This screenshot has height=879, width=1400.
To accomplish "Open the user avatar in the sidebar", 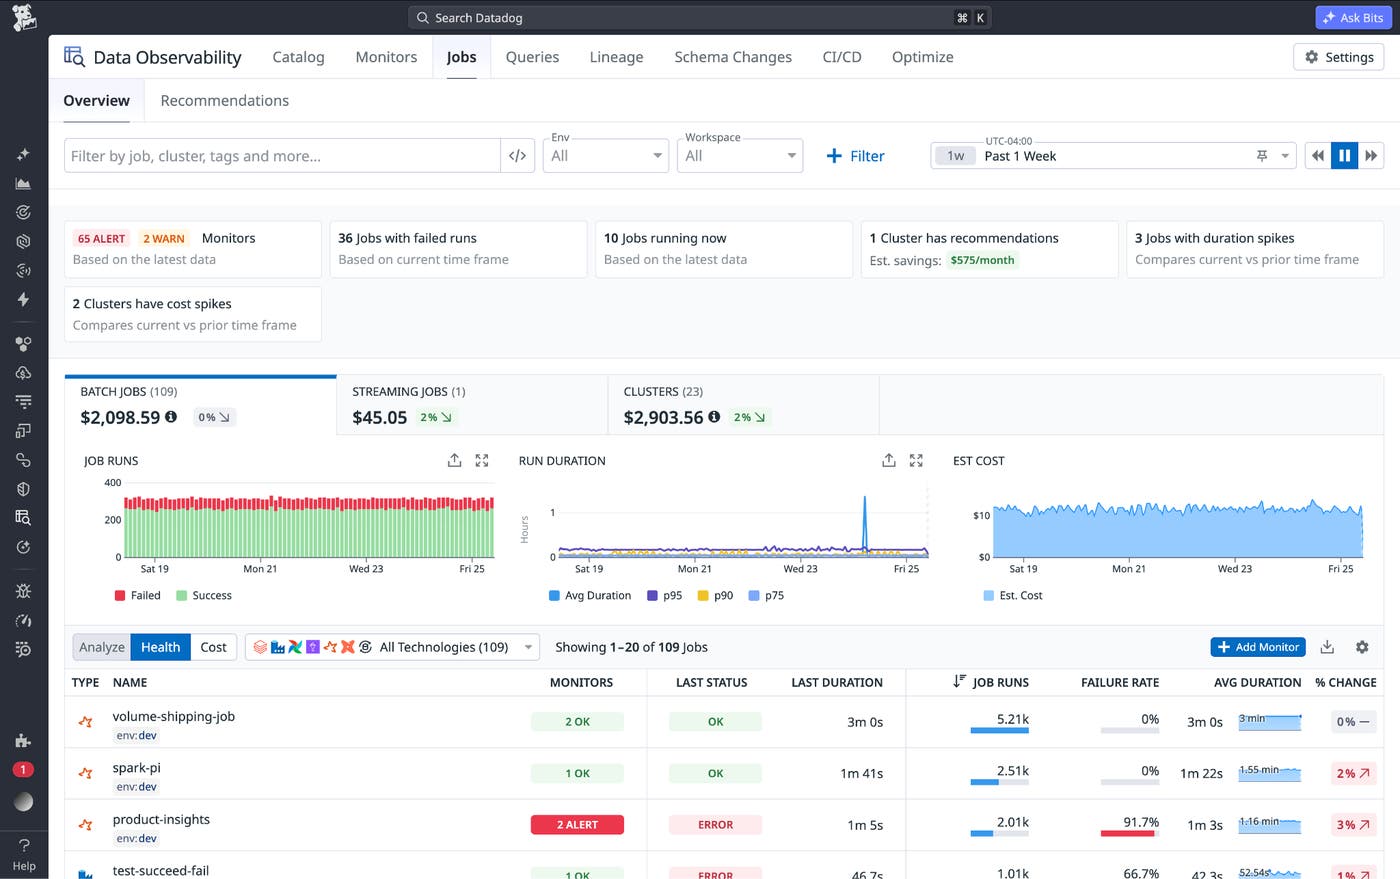I will (24, 801).
